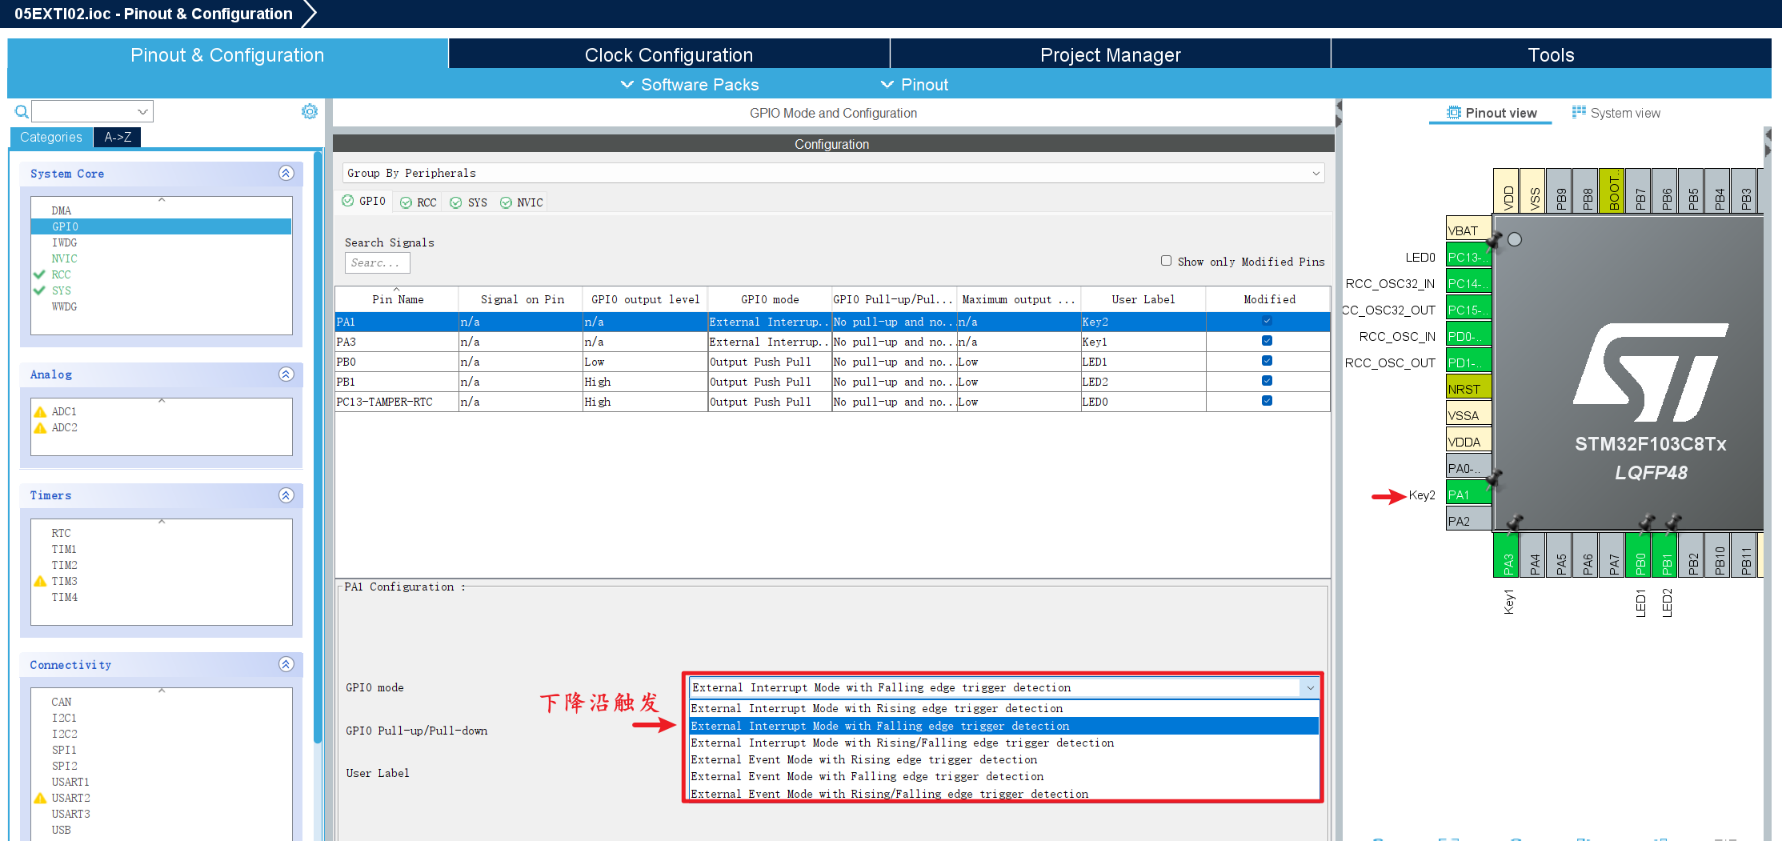Select the VSSA pin on the chip

coord(1468,415)
